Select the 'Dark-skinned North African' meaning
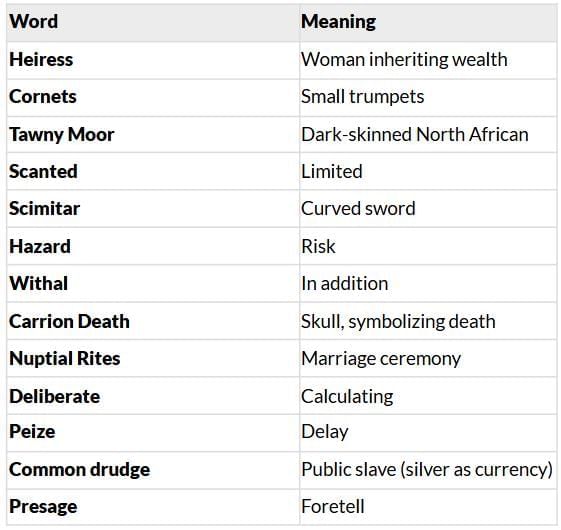The height and width of the screenshot is (530, 561). pyautogui.click(x=415, y=135)
